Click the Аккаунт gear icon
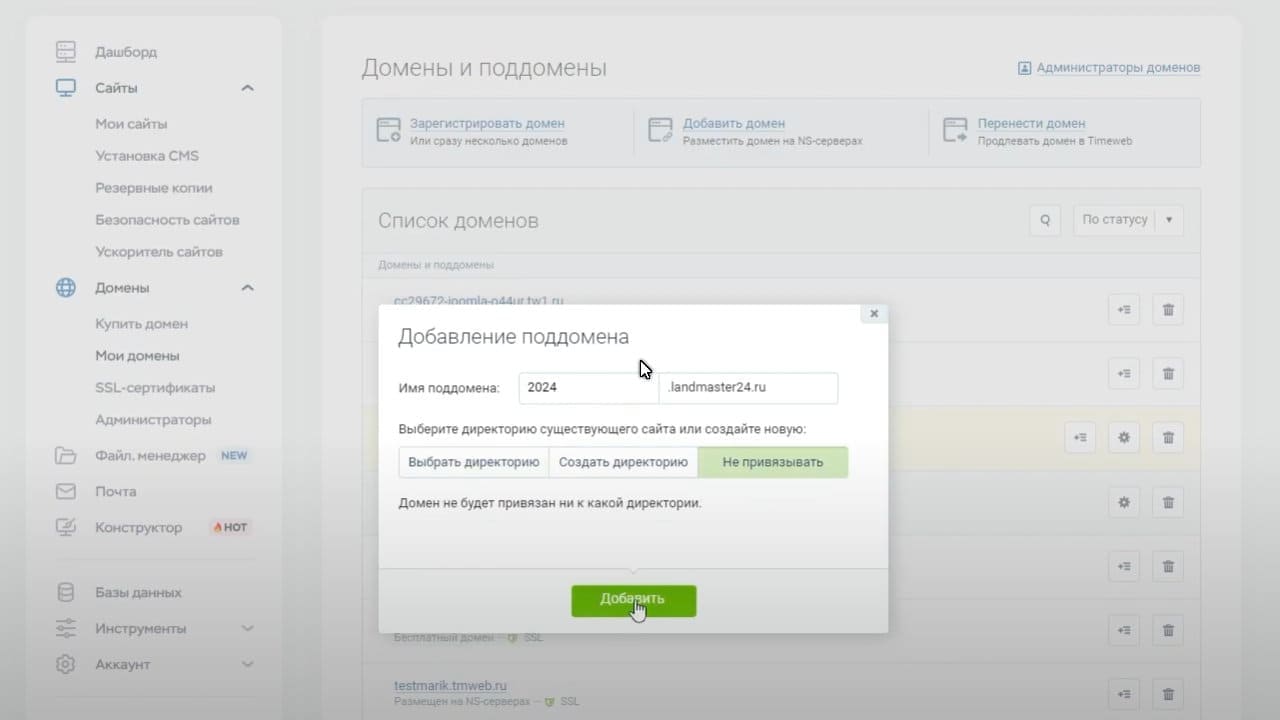Image resolution: width=1280 pixels, height=720 pixels. click(x=65, y=665)
